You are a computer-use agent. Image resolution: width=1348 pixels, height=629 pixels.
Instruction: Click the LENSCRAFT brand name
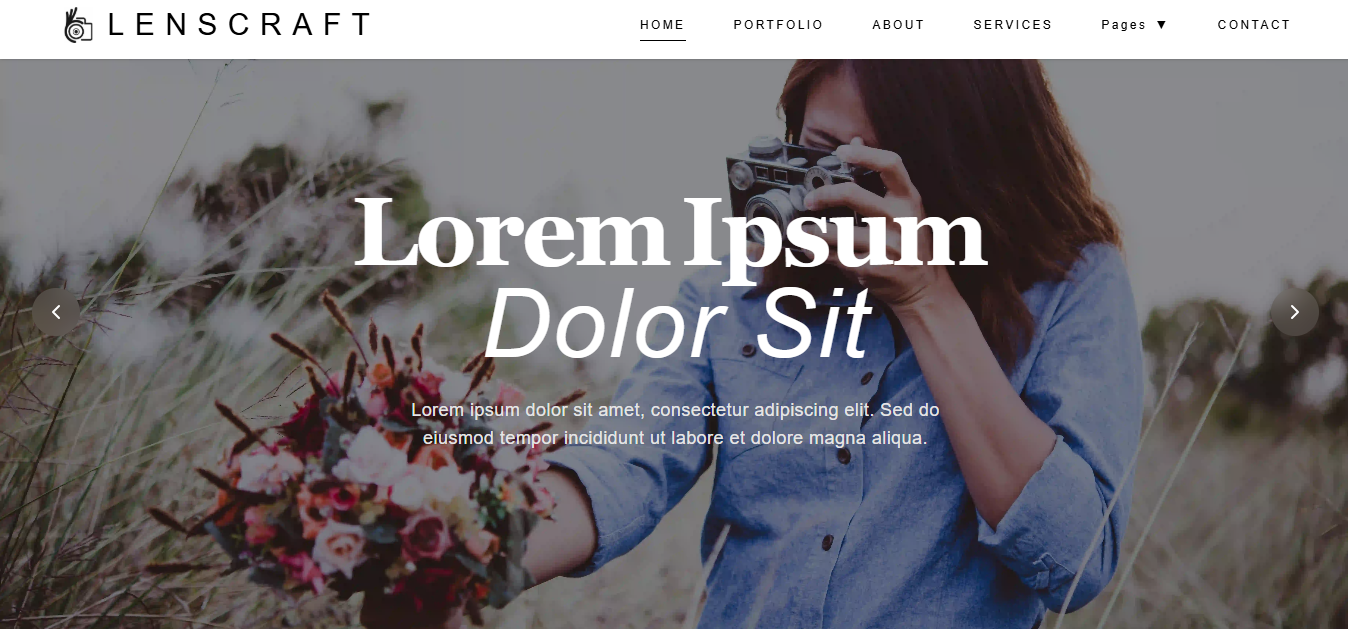coord(238,25)
